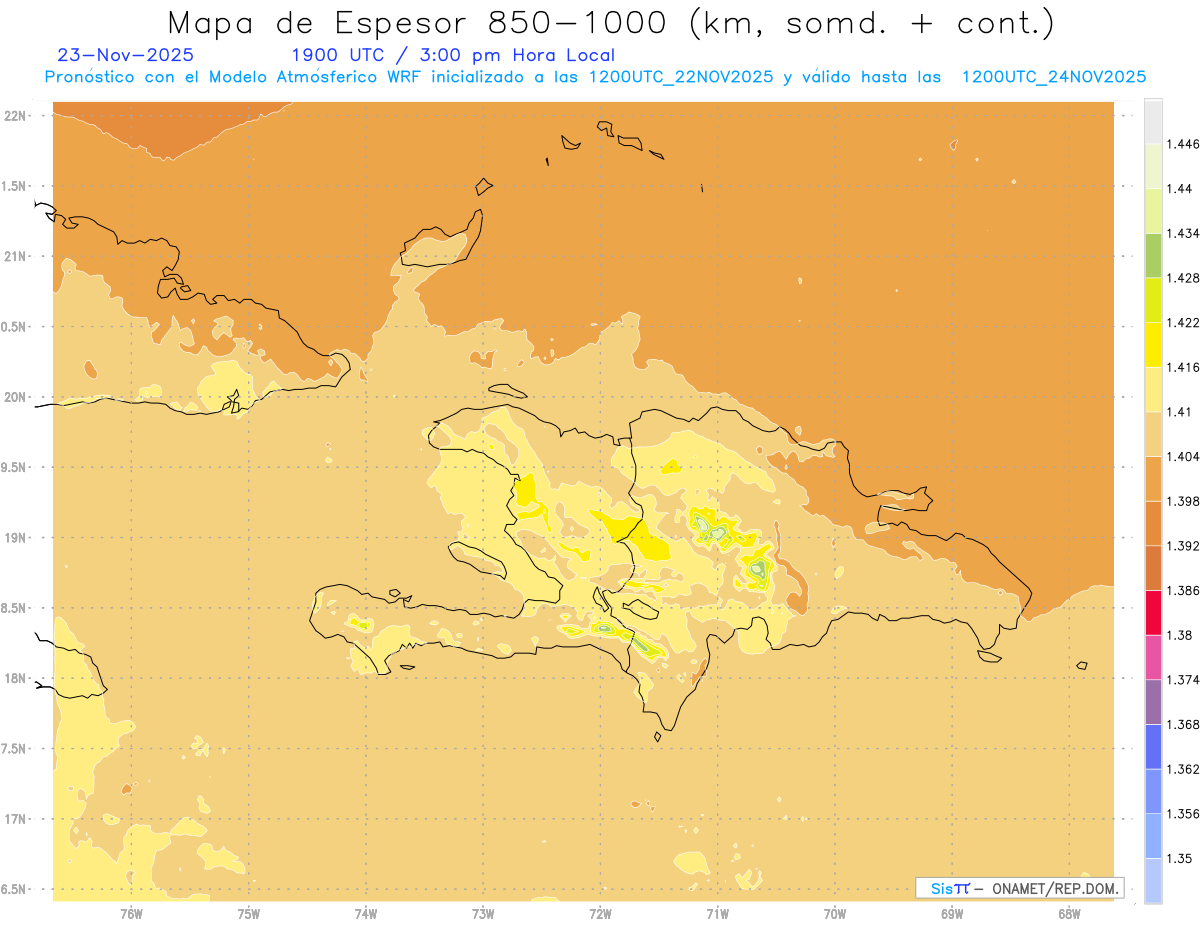Viewport: 1200px width, 927px height.
Task: Click the red color bar segment between 1.38 and 1.386
Action: [x=1153, y=612]
